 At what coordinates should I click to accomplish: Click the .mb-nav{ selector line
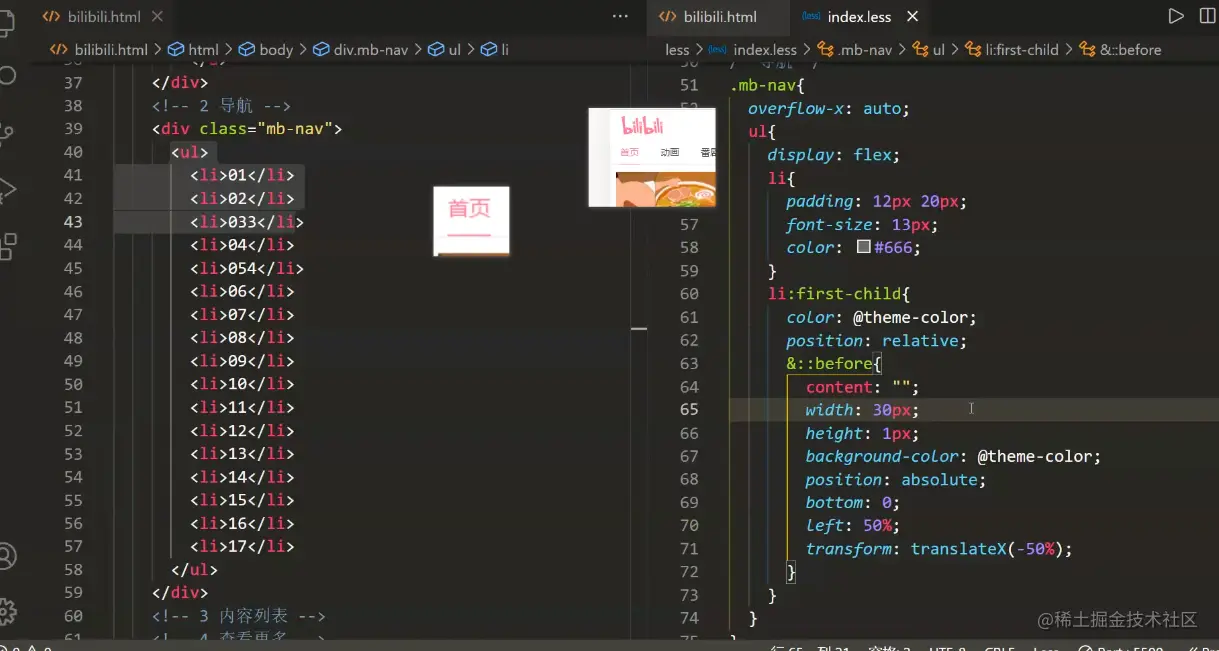tap(767, 85)
